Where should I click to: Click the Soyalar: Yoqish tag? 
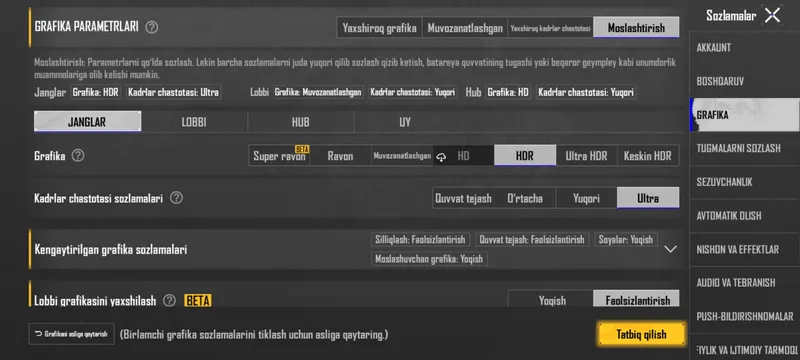[x=626, y=239]
